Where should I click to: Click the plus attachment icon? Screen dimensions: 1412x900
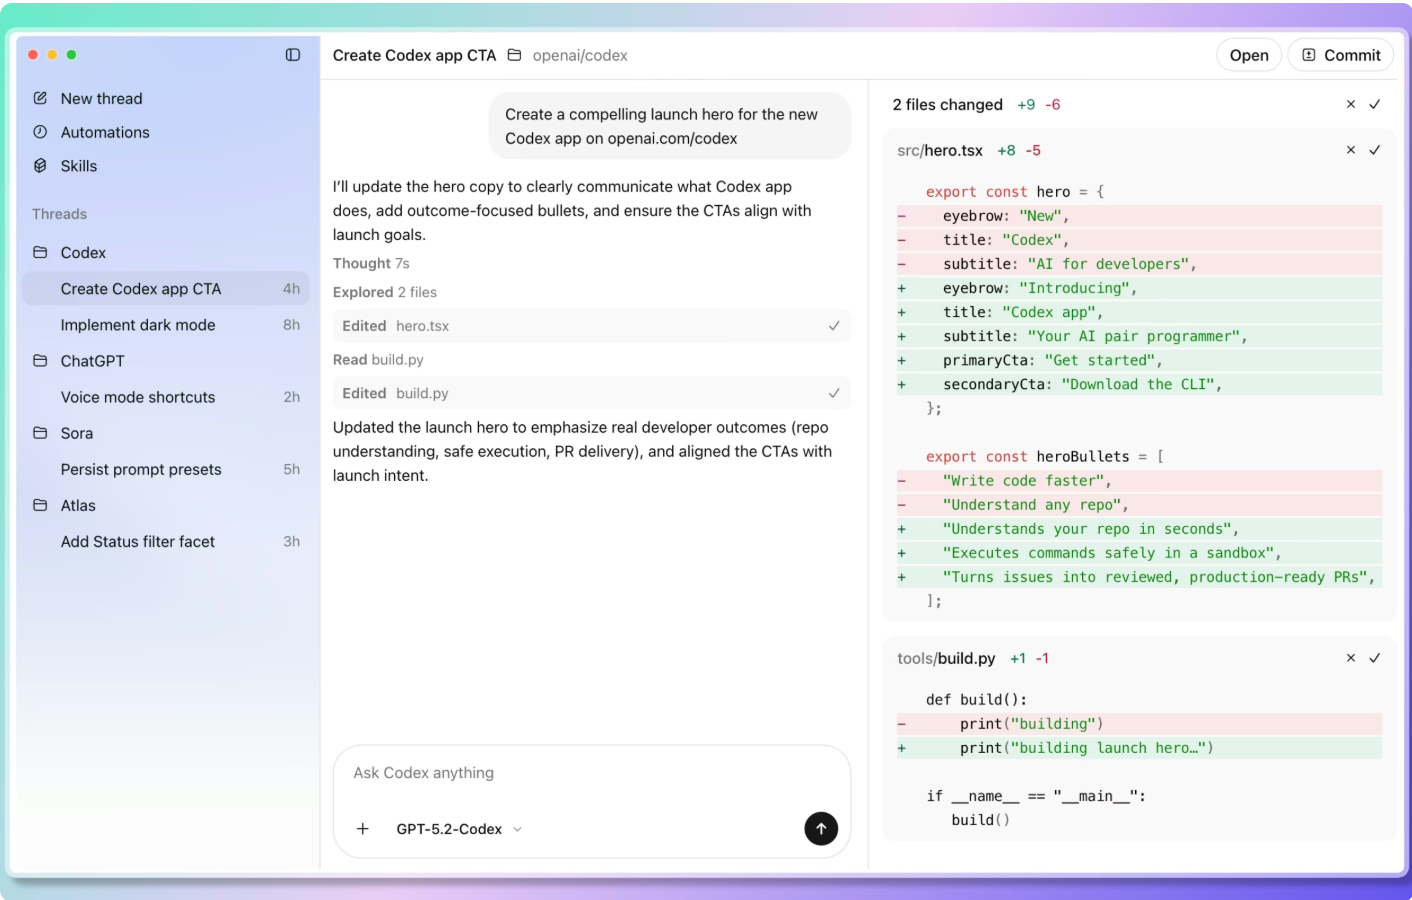(x=363, y=829)
